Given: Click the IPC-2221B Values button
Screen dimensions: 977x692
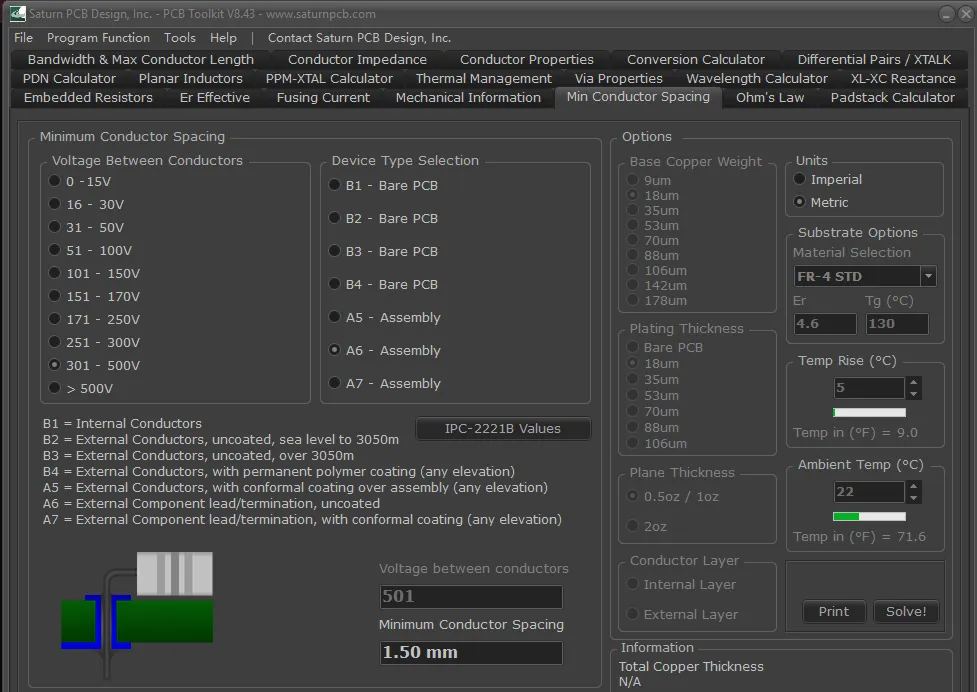Looking at the screenshot, I should pyautogui.click(x=503, y=429).
